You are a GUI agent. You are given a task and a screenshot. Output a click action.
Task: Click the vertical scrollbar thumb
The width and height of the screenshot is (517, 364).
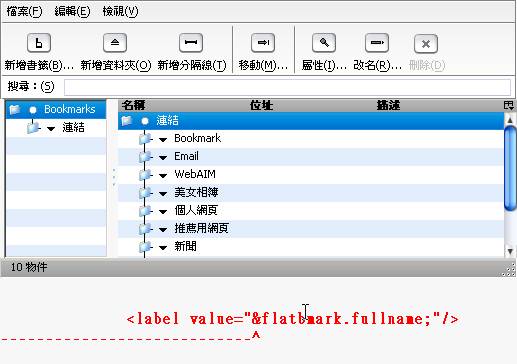coord(510,169)
